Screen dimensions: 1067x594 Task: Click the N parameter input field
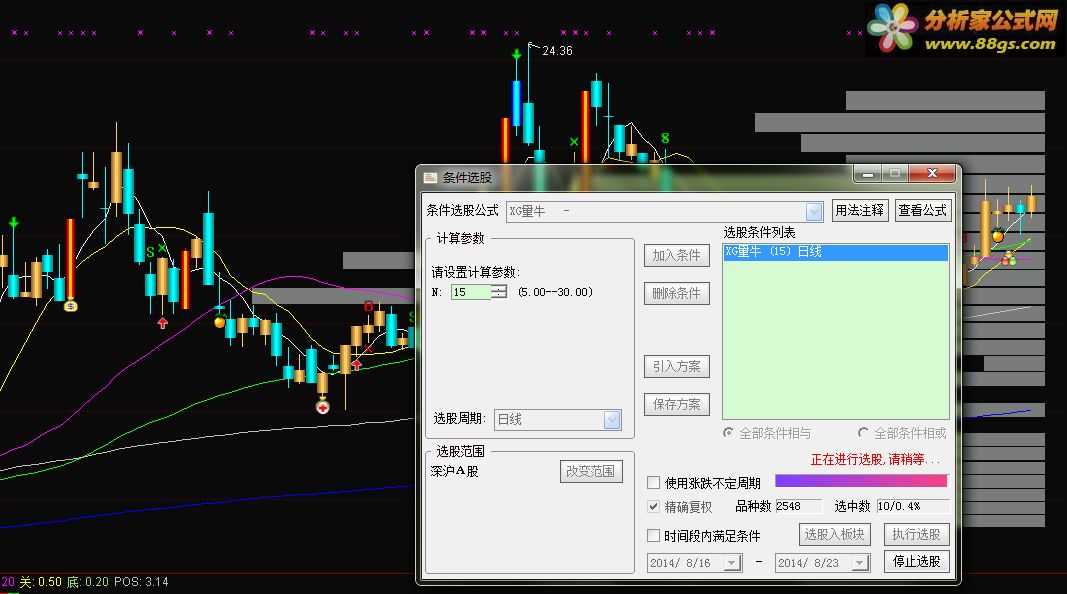point(471,292)
